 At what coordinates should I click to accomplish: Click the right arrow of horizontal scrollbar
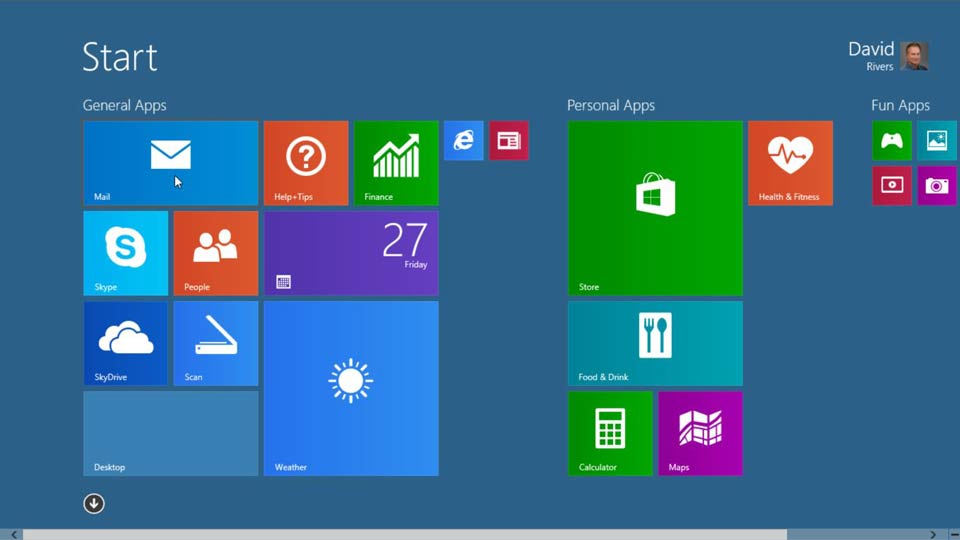point(933,534)
